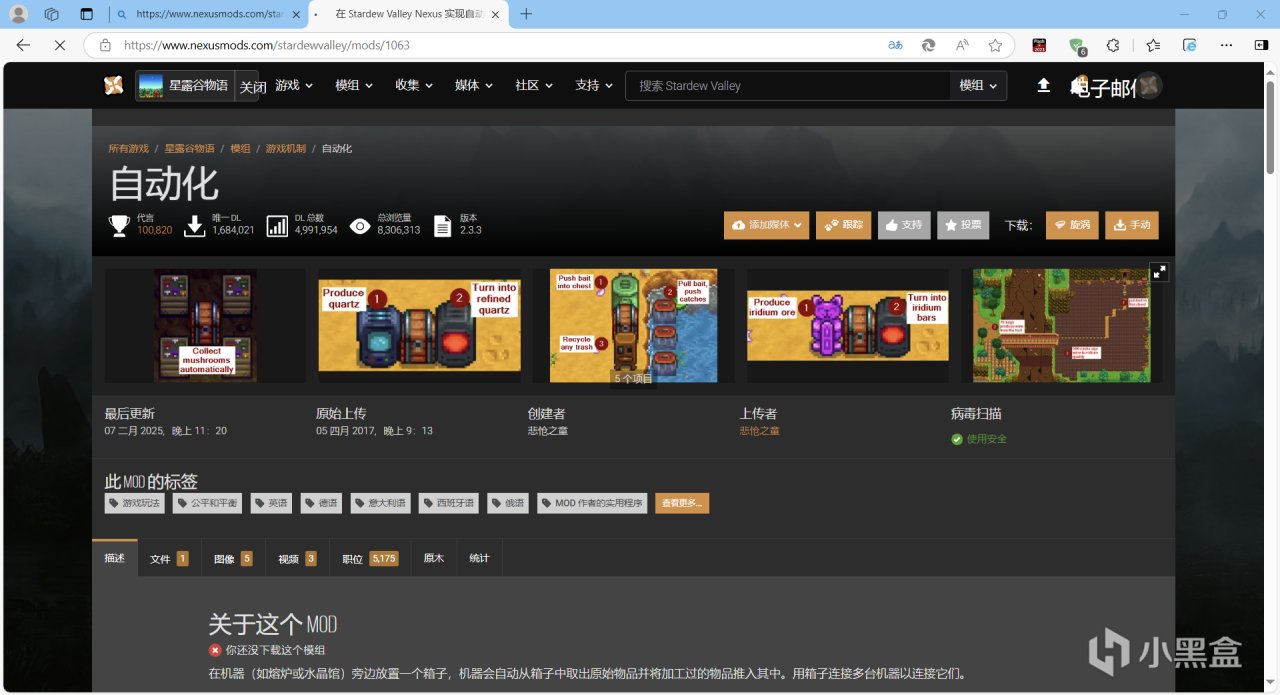The height and width of the screenshot is (695, 1280).
Task: Click the shield extension icon with badge
Action: click(1077, 45)
